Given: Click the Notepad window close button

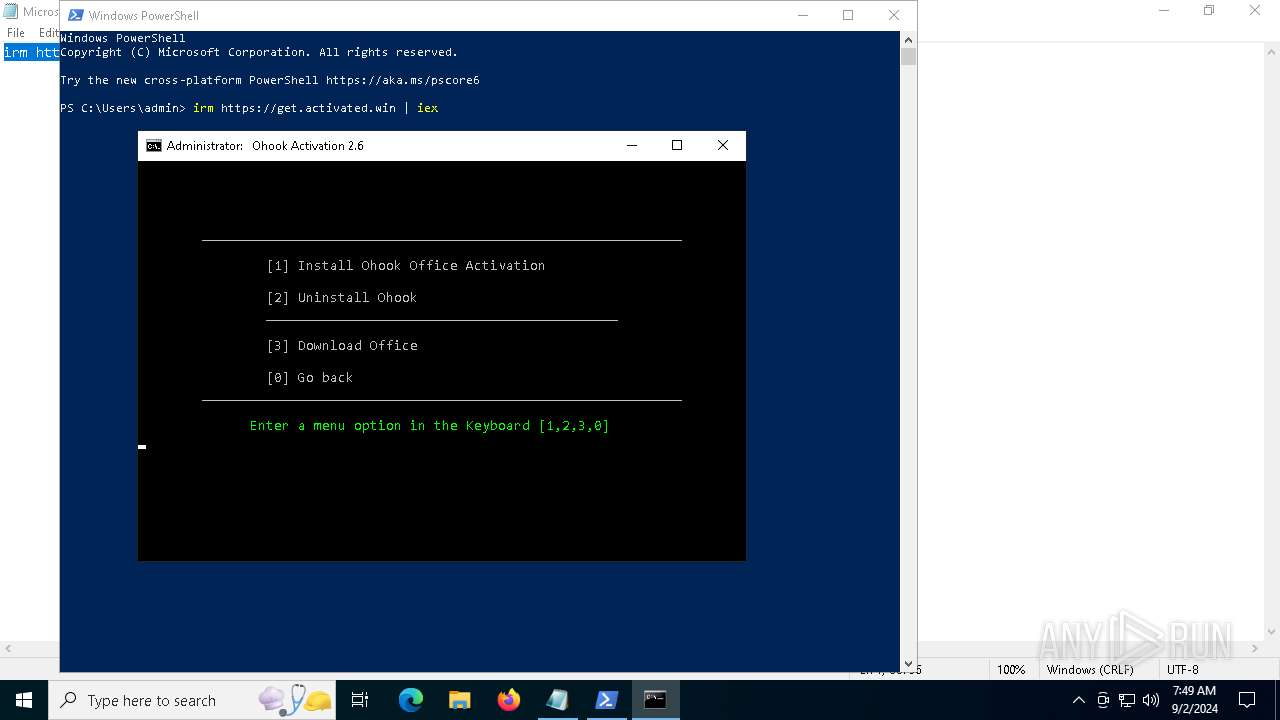Looking at the screenshot, I should point(1255,11).
